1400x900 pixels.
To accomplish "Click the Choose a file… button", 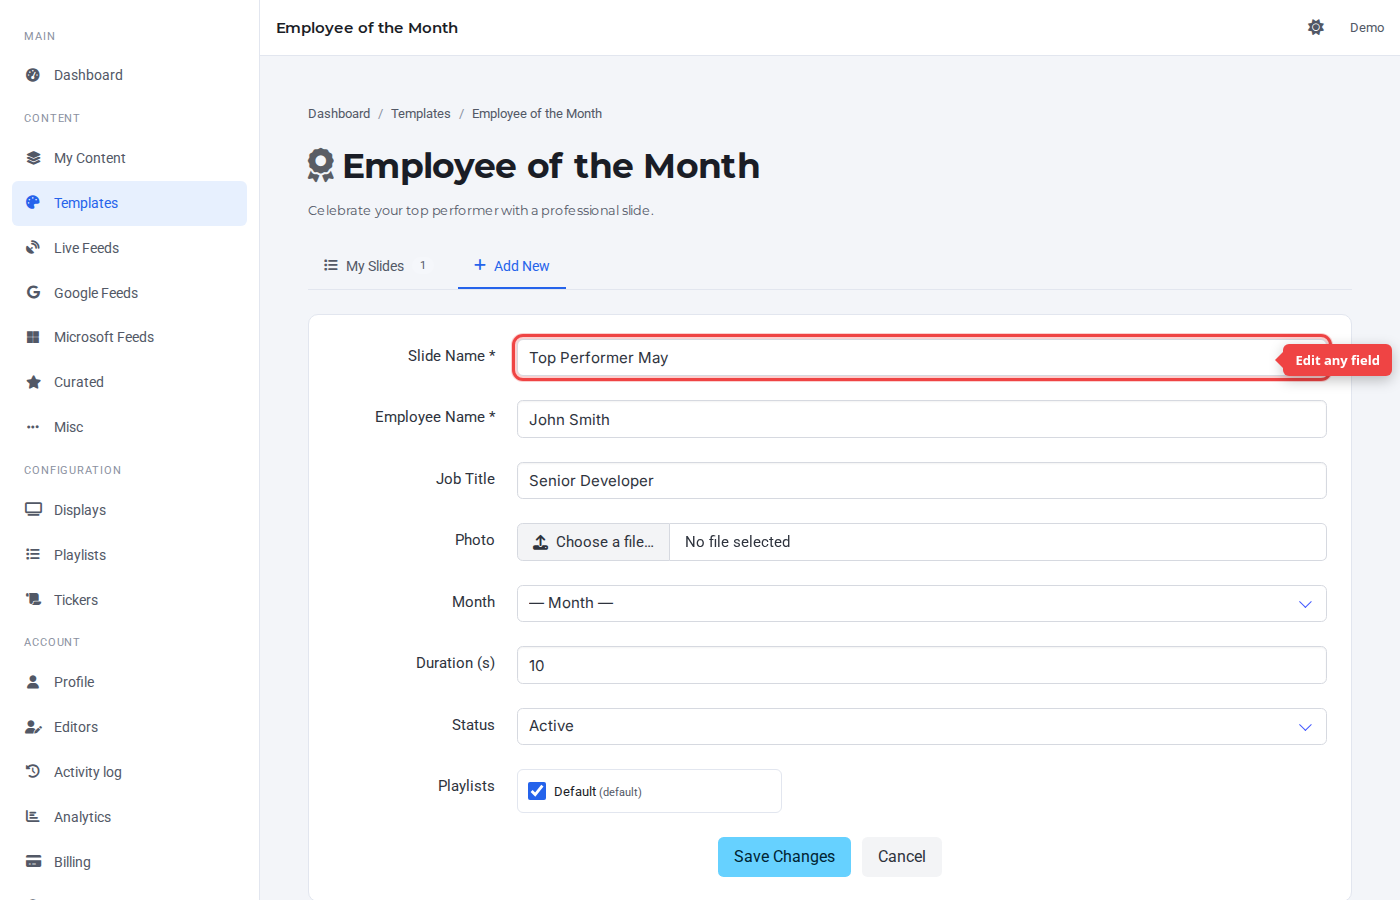I will pos(593,542).
